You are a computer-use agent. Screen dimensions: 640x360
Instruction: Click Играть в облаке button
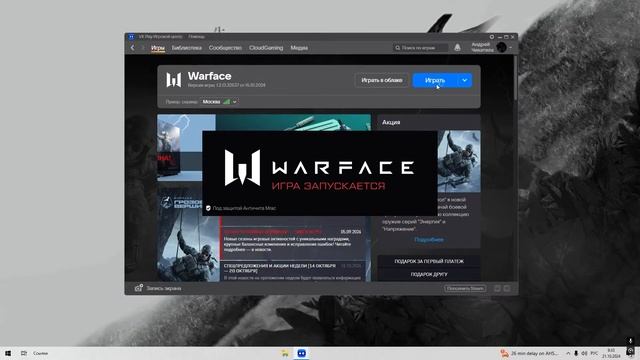click(382, 80)
